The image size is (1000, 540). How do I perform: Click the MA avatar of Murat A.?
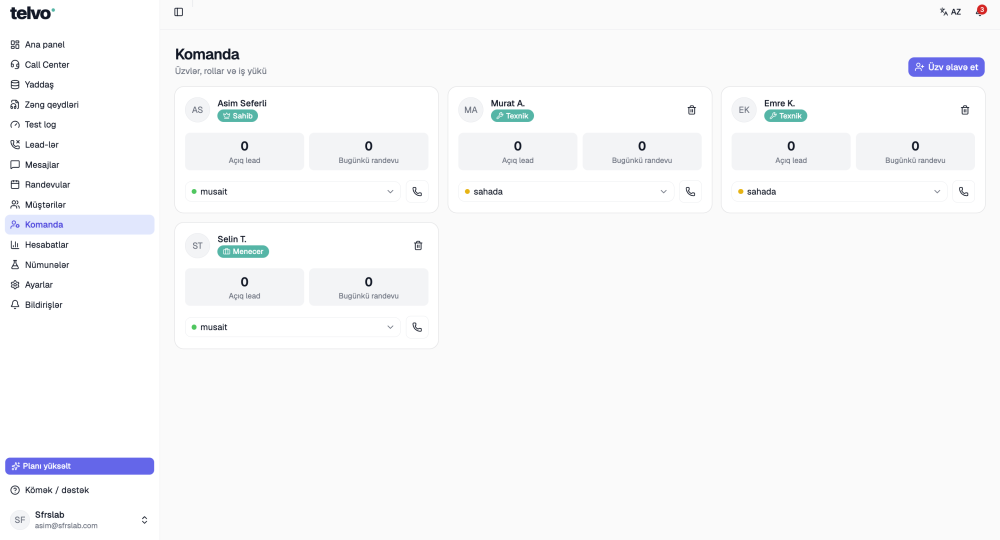coord(471,110)
